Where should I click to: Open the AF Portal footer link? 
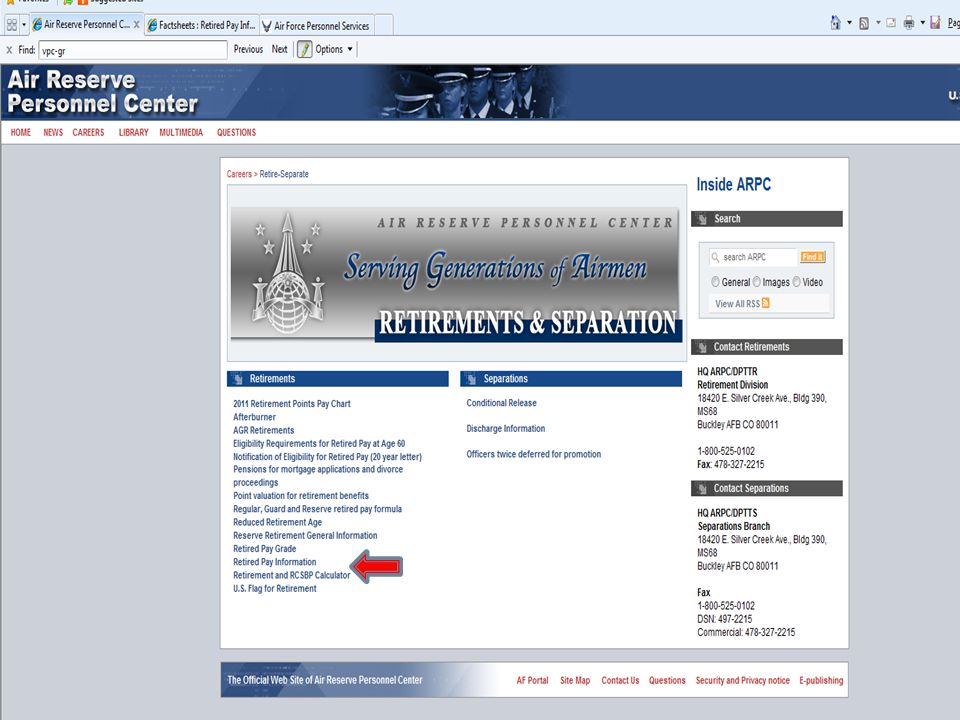click(x=532, y=681)
